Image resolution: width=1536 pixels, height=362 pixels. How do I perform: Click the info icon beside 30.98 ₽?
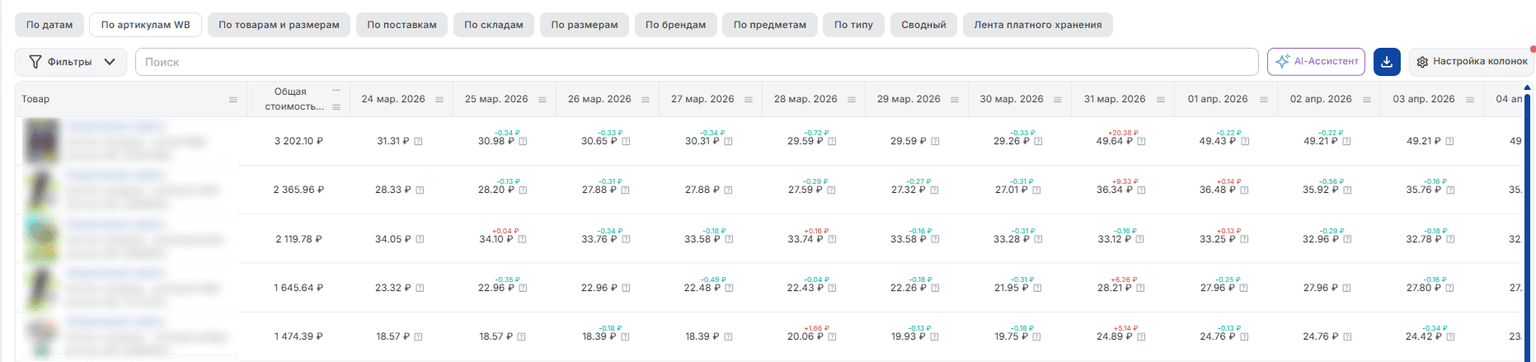[x=523, y=141]
